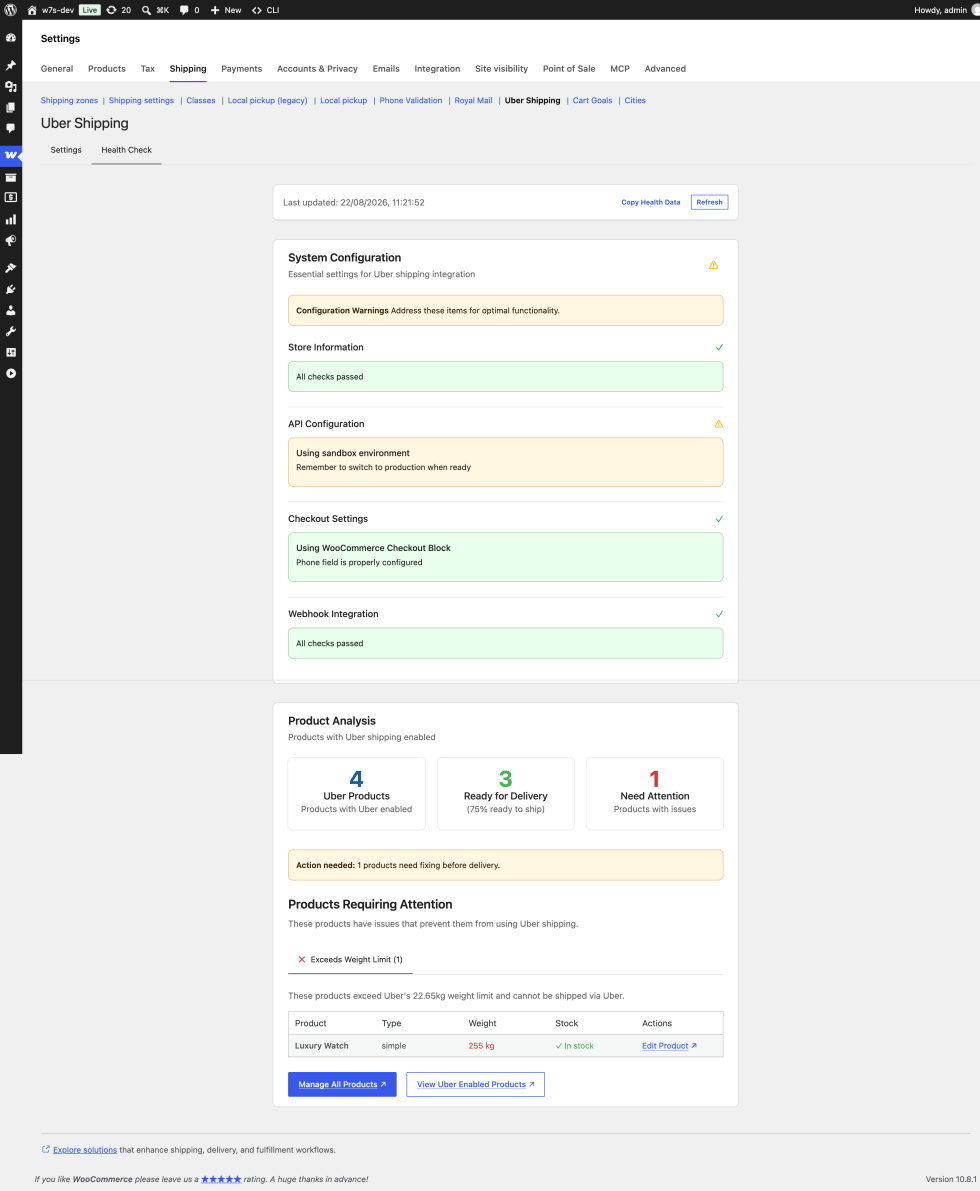
Task: Open the Phone Validation section
Action: point(410,100)
